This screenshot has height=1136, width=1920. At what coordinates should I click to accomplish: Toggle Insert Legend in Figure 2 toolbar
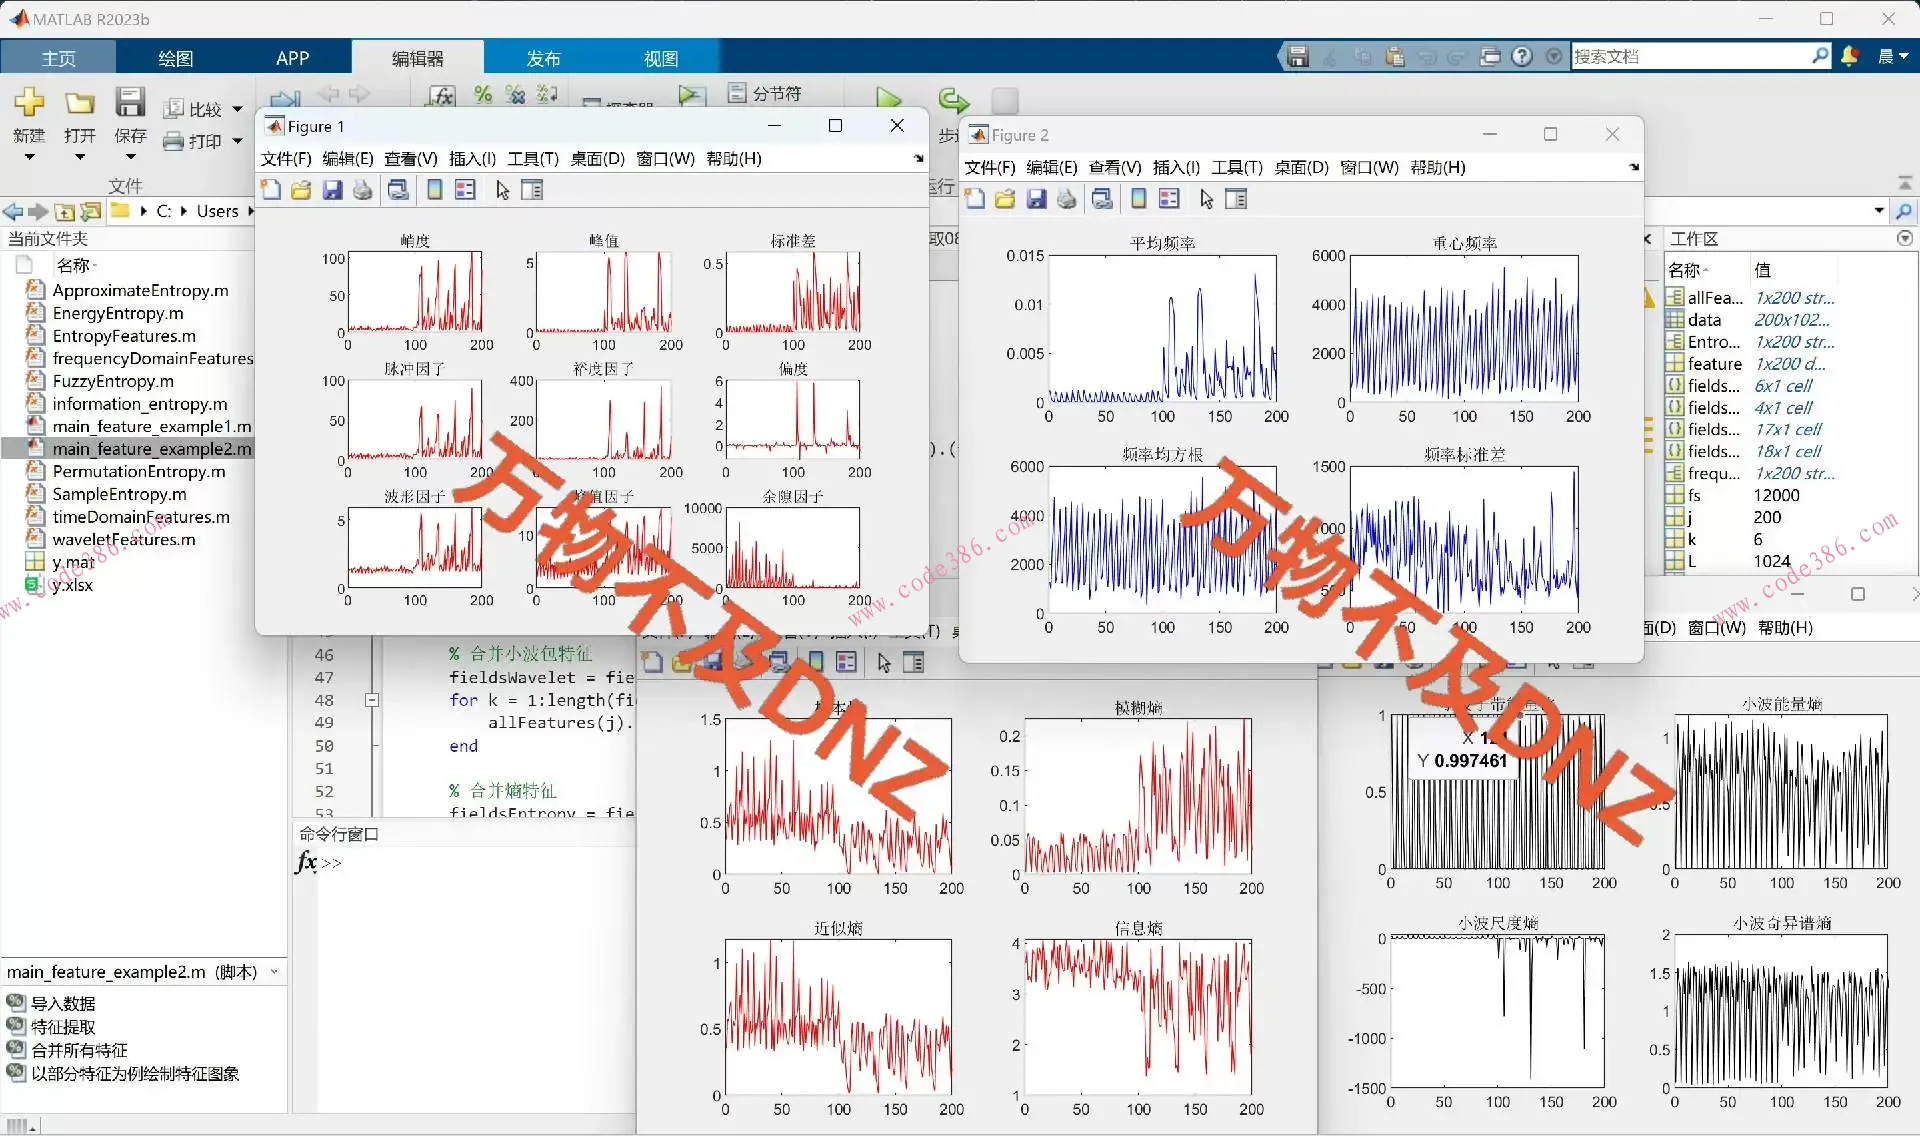(x=1169, y=199)
